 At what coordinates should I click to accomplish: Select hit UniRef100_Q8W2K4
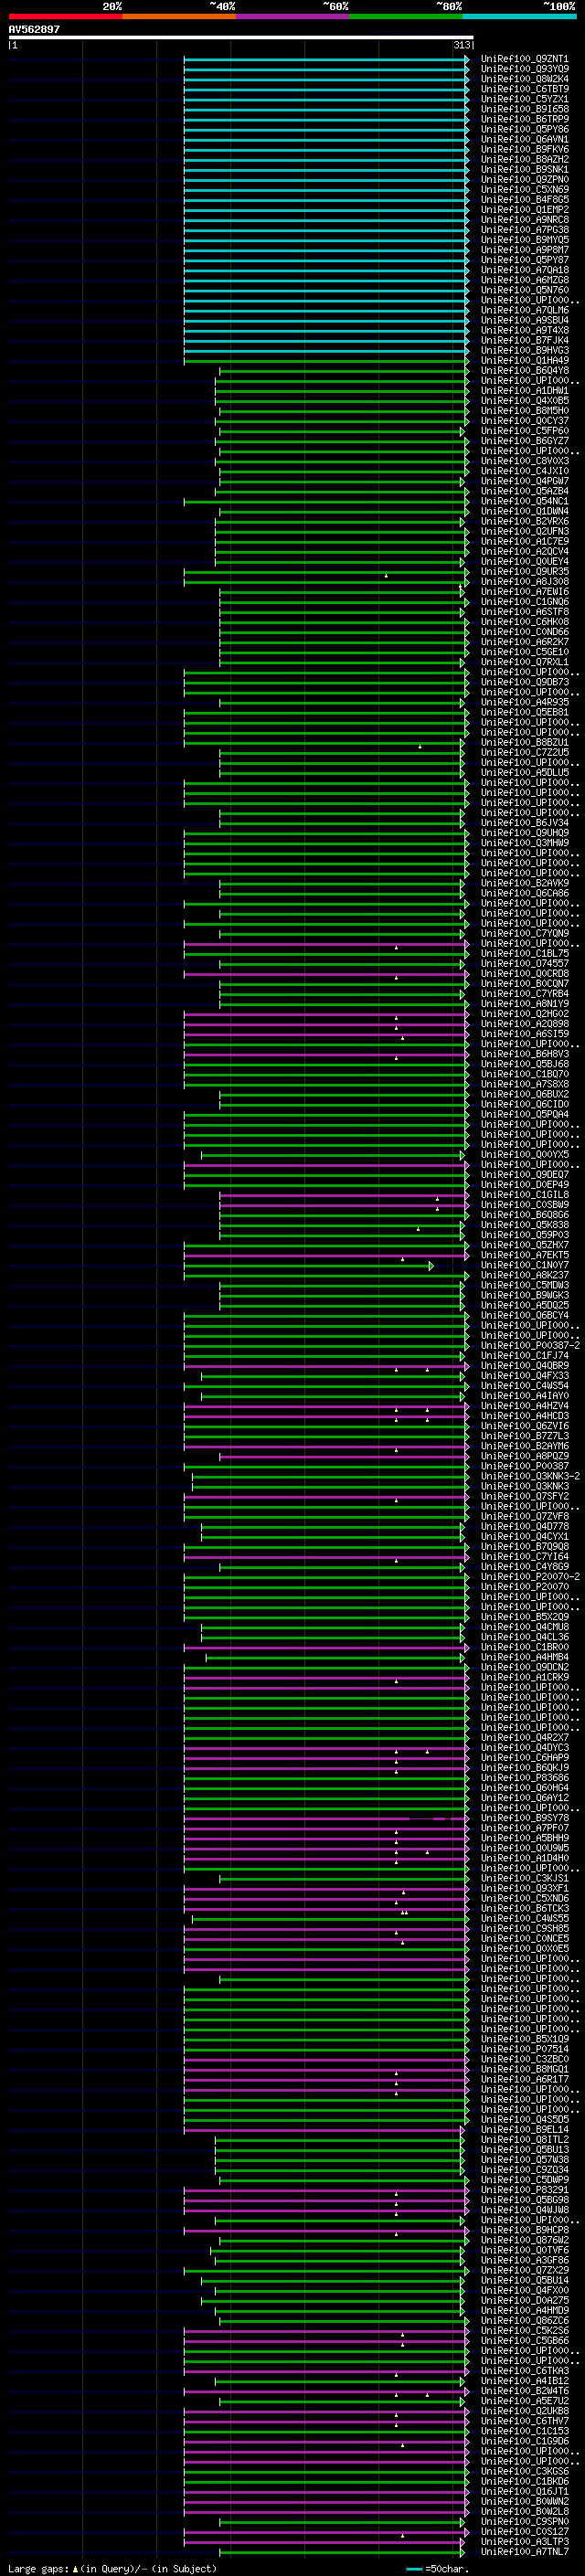pos(524,79)
